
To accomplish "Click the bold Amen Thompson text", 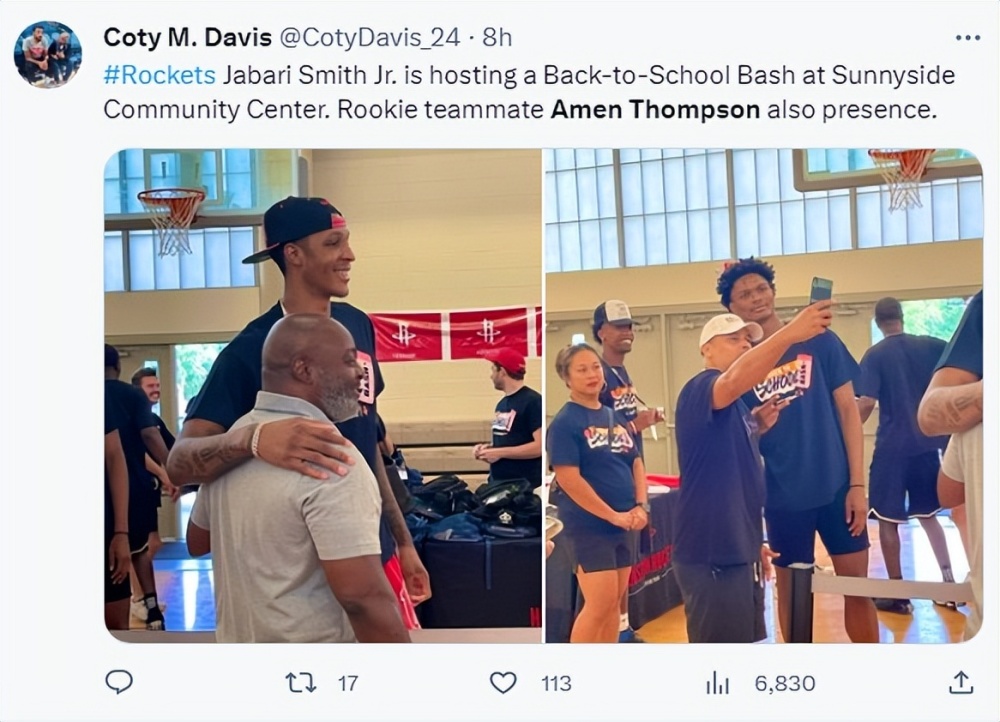I will pyautogui.click(x=655, y=110).
